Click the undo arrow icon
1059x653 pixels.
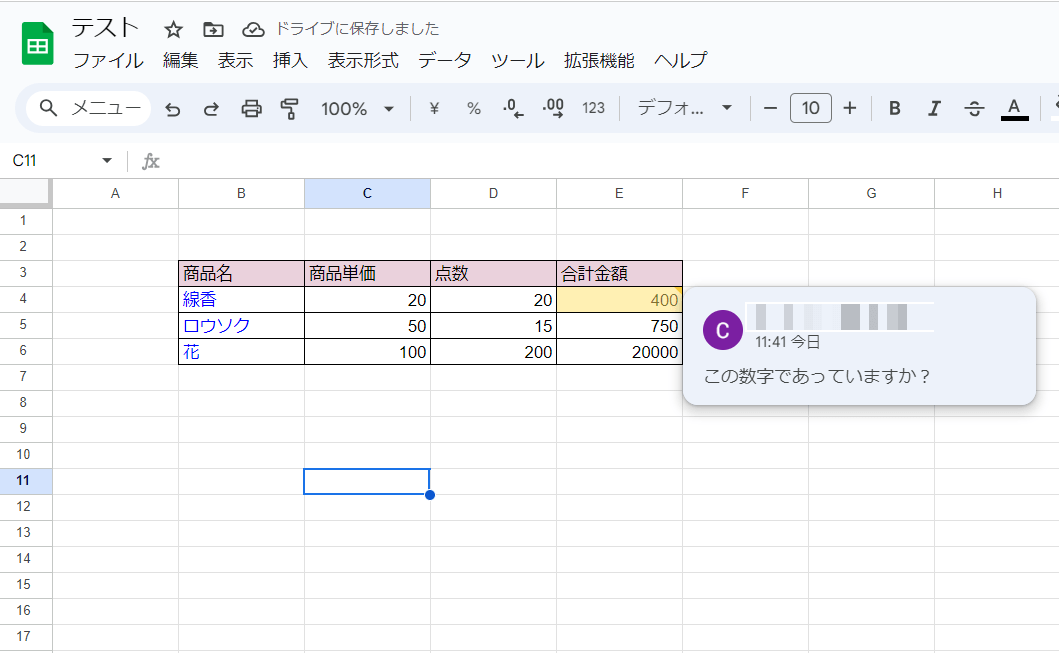(x=173, y=109)
